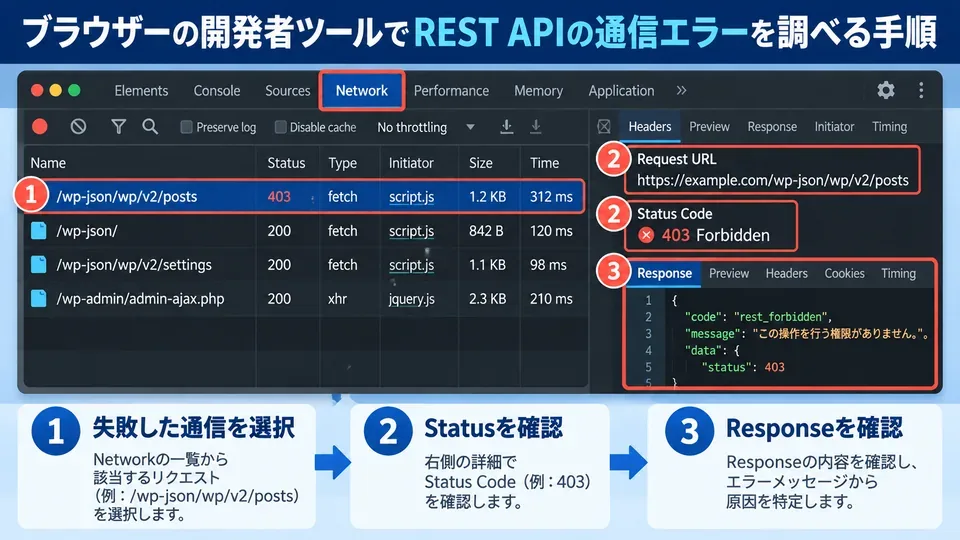
Task: Click the import HAR upload arrow icon
Action: [506, 127]
